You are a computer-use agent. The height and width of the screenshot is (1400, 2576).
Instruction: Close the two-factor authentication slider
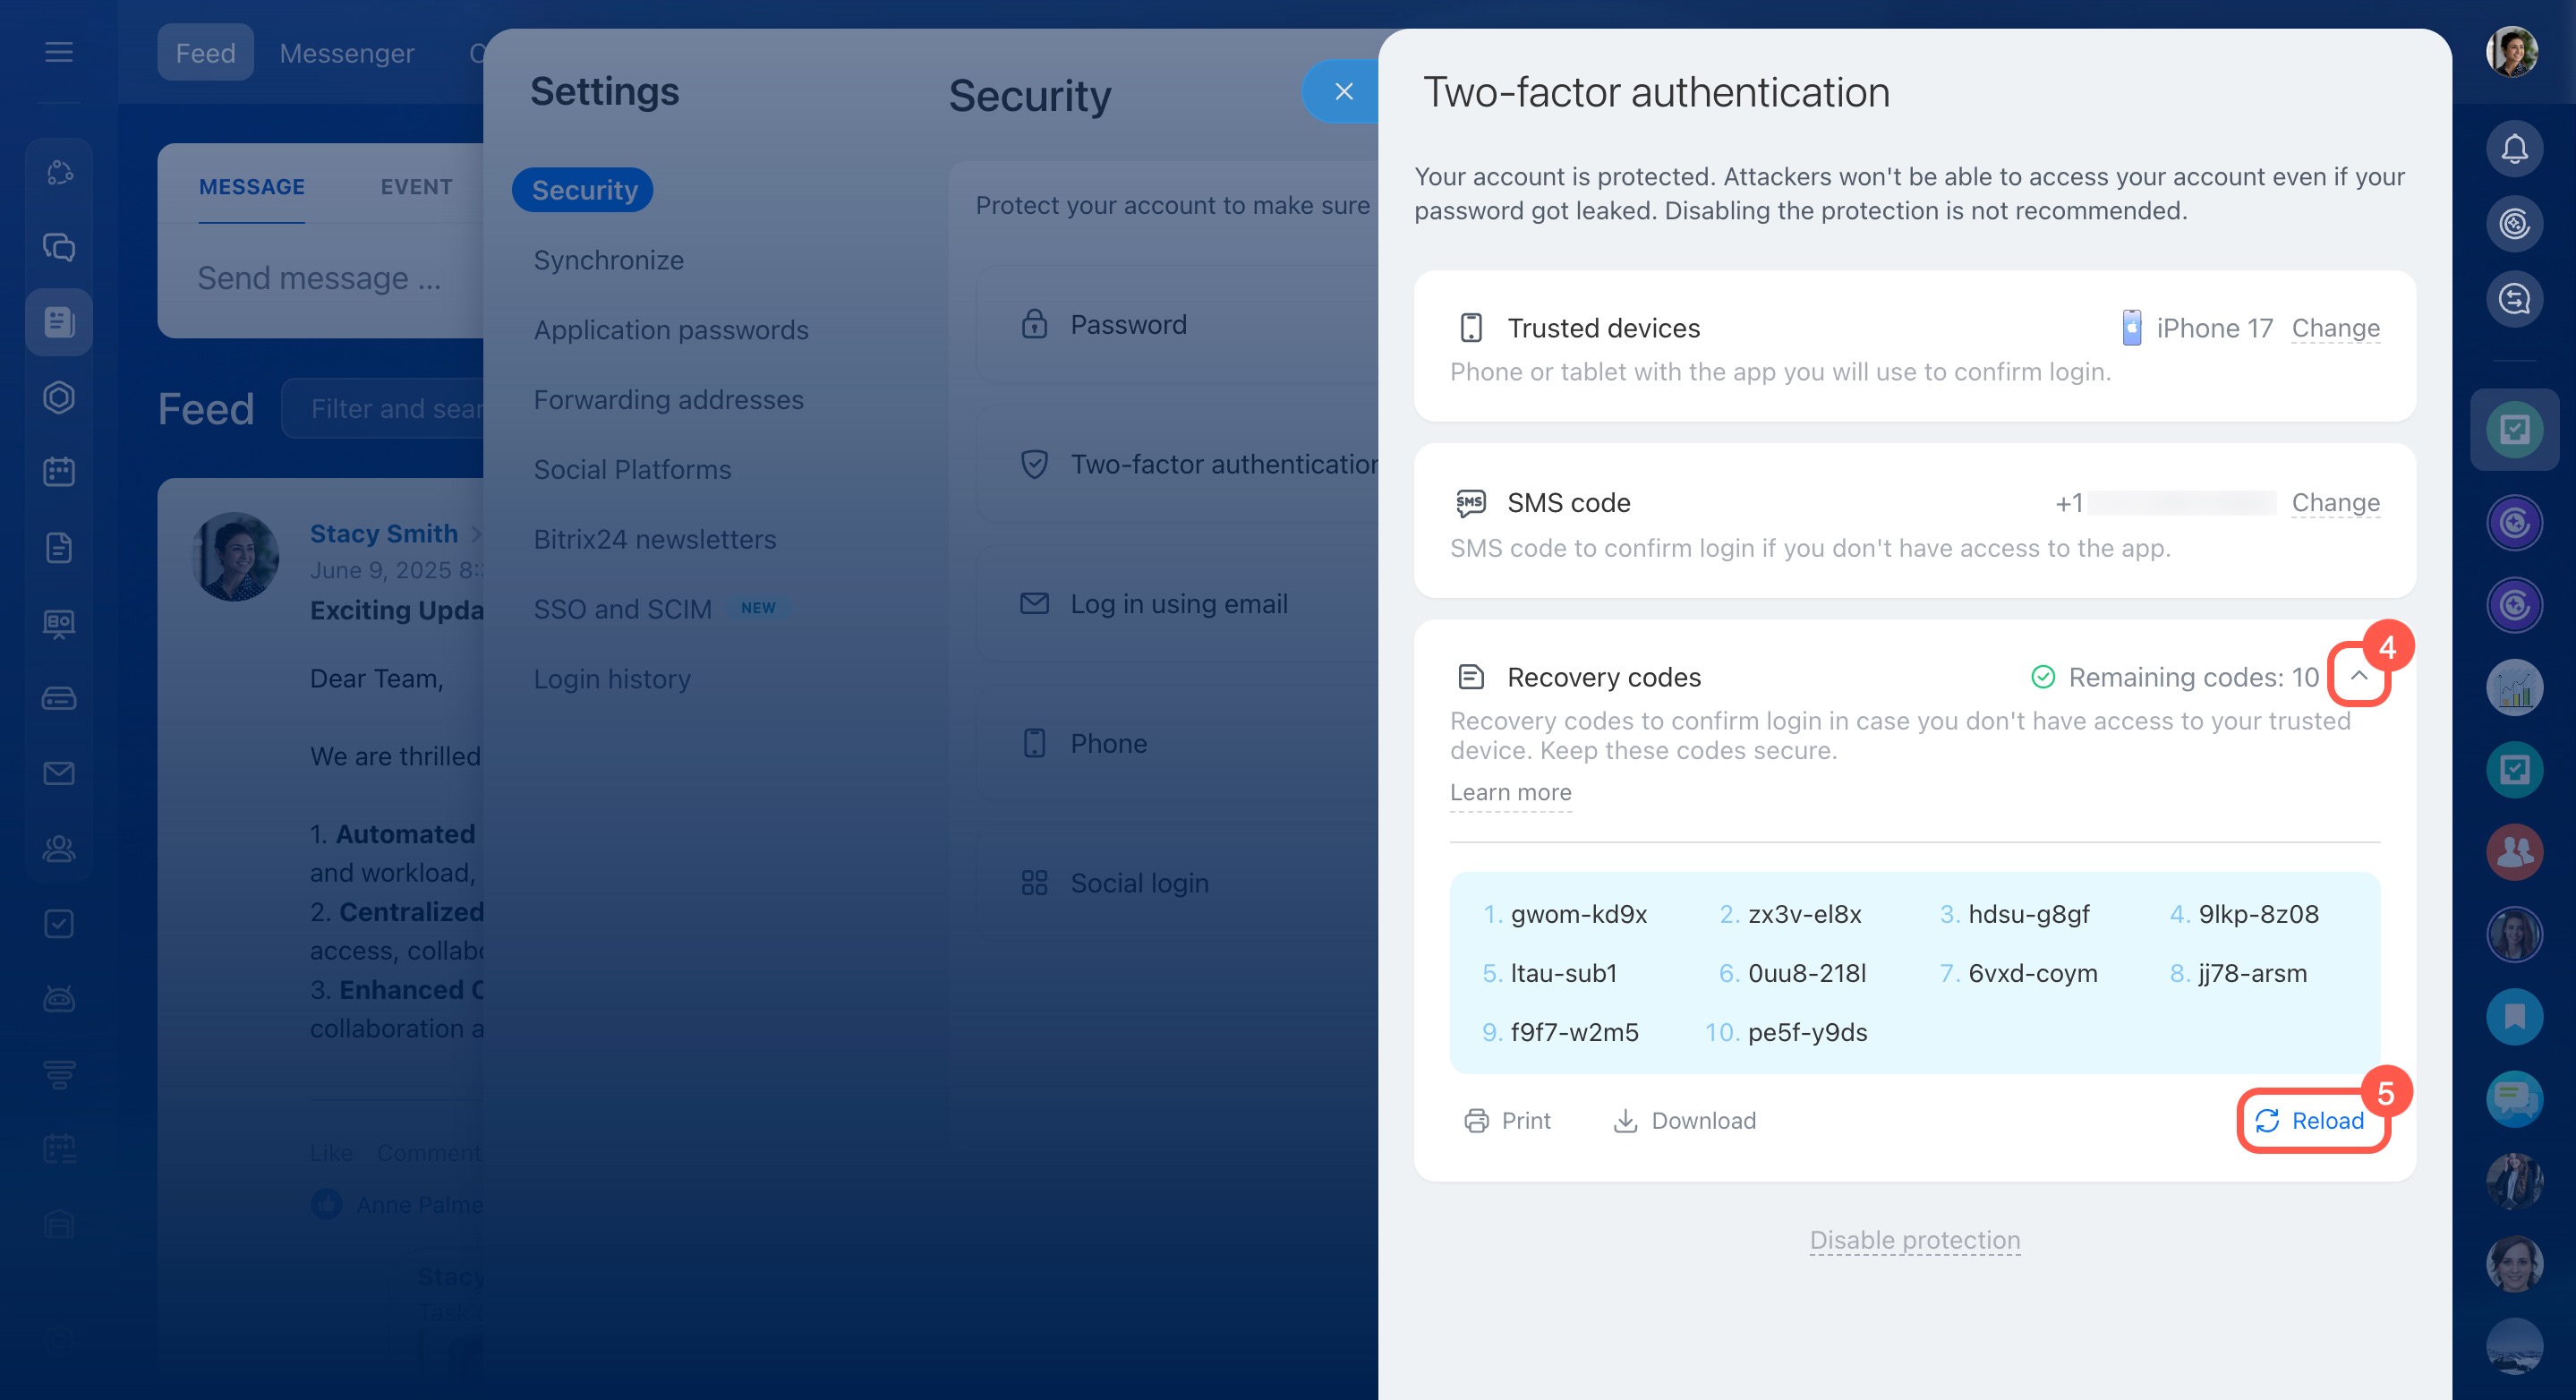1343,92
